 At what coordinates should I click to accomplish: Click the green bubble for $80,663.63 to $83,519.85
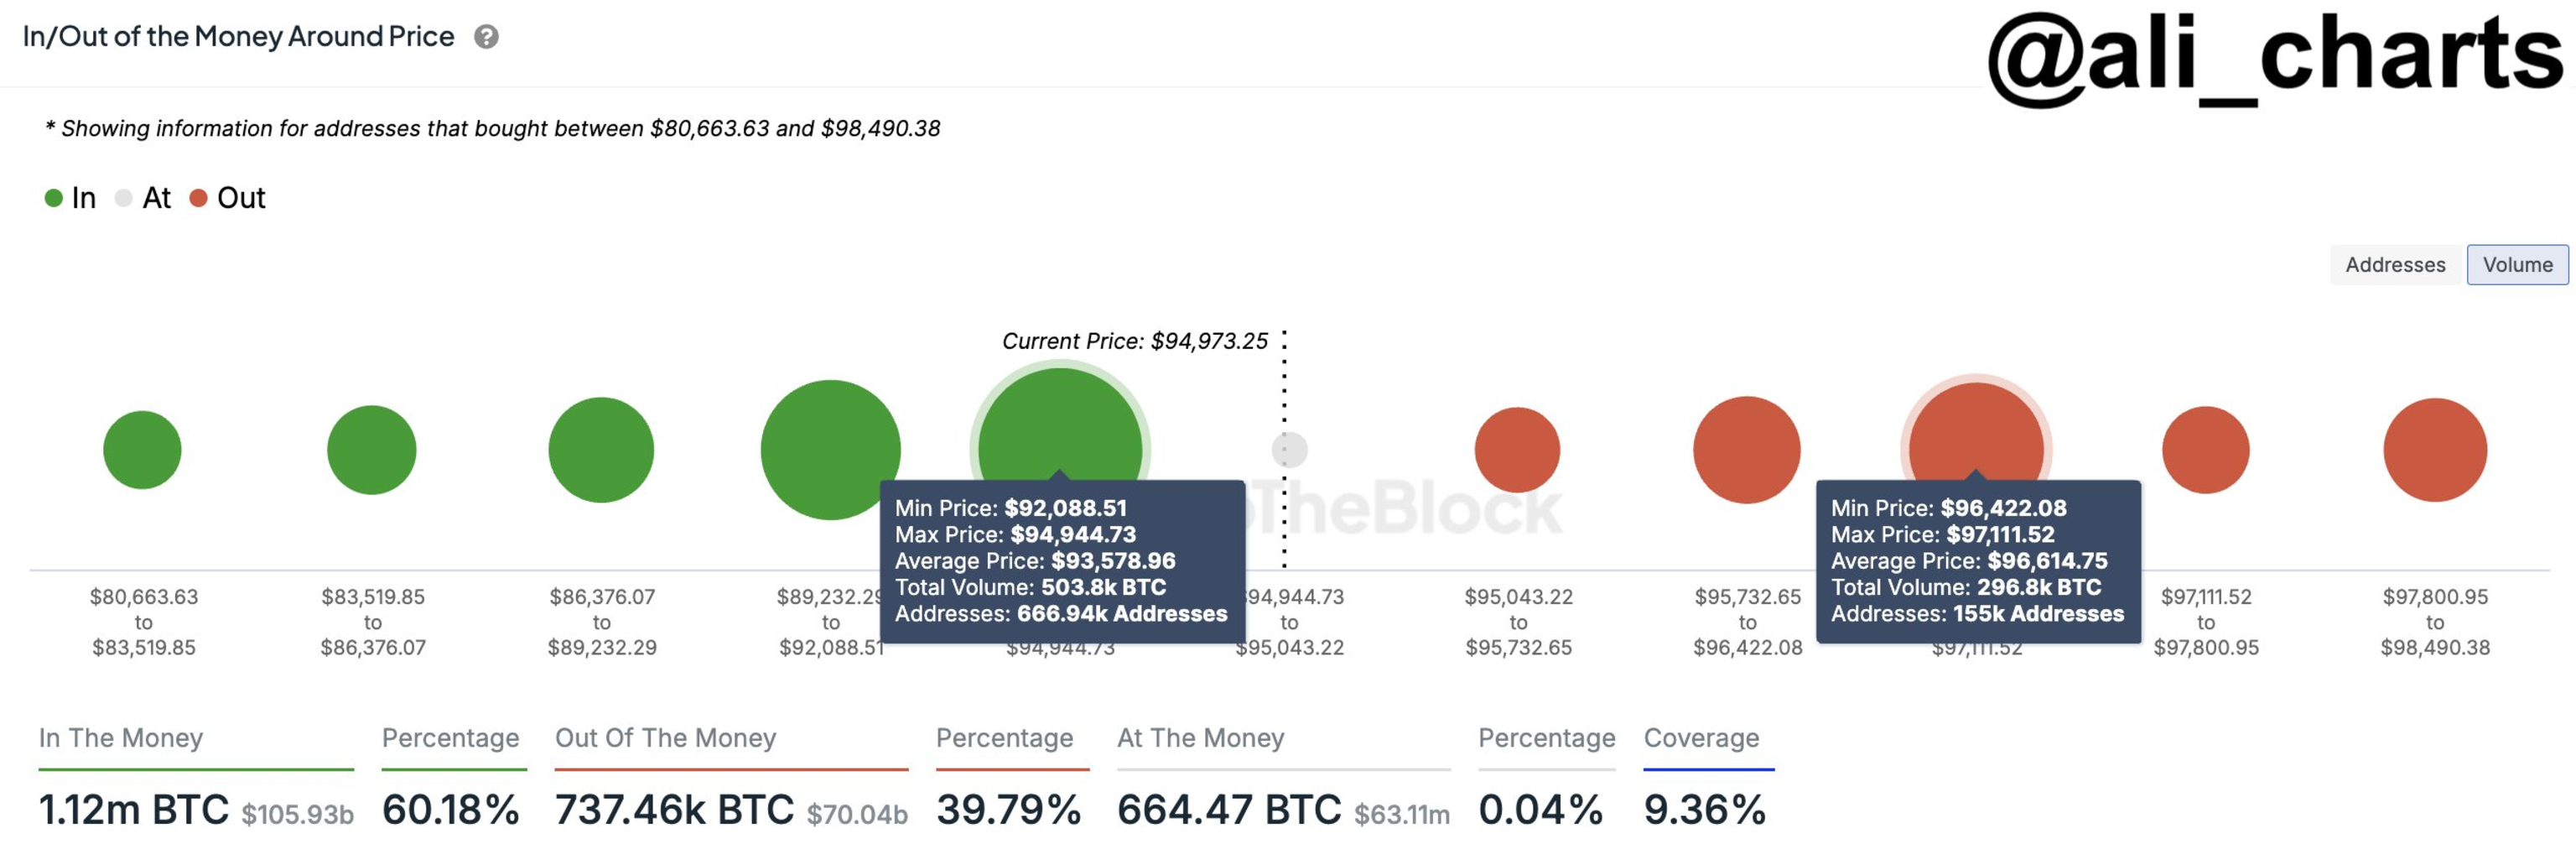click(x=142, y=450)
